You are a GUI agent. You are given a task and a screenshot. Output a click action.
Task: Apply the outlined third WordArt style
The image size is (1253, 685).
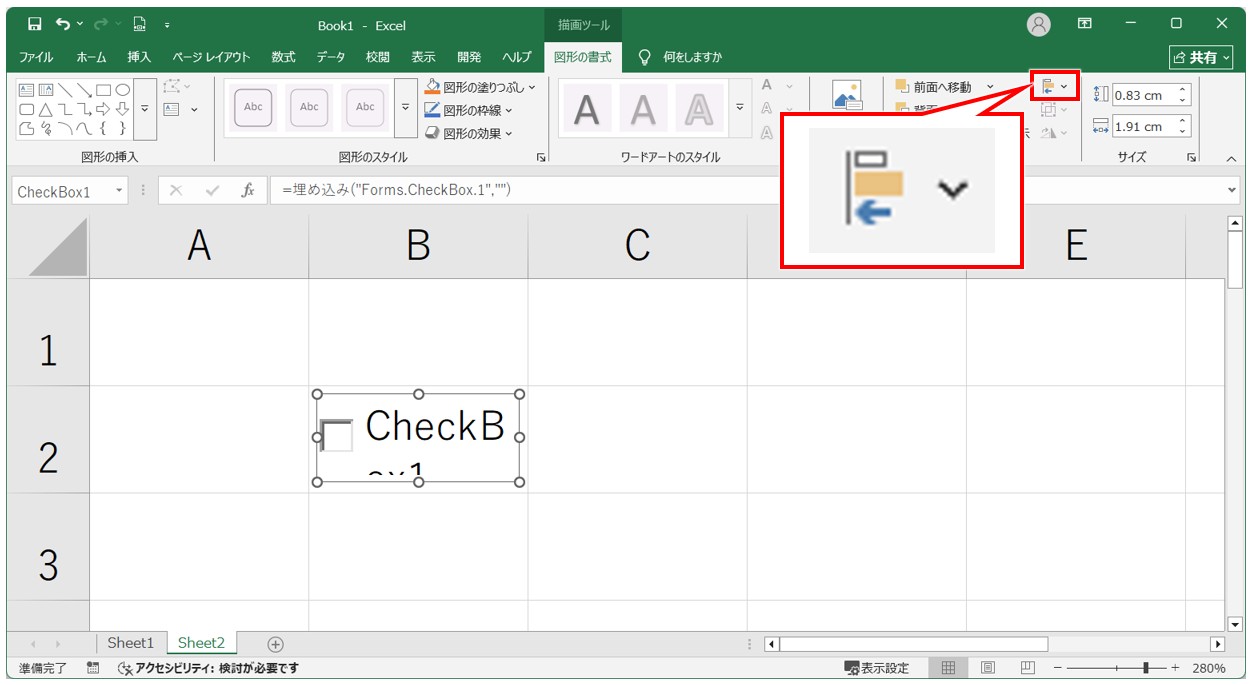pyautogui.click(x=699, y=109)
